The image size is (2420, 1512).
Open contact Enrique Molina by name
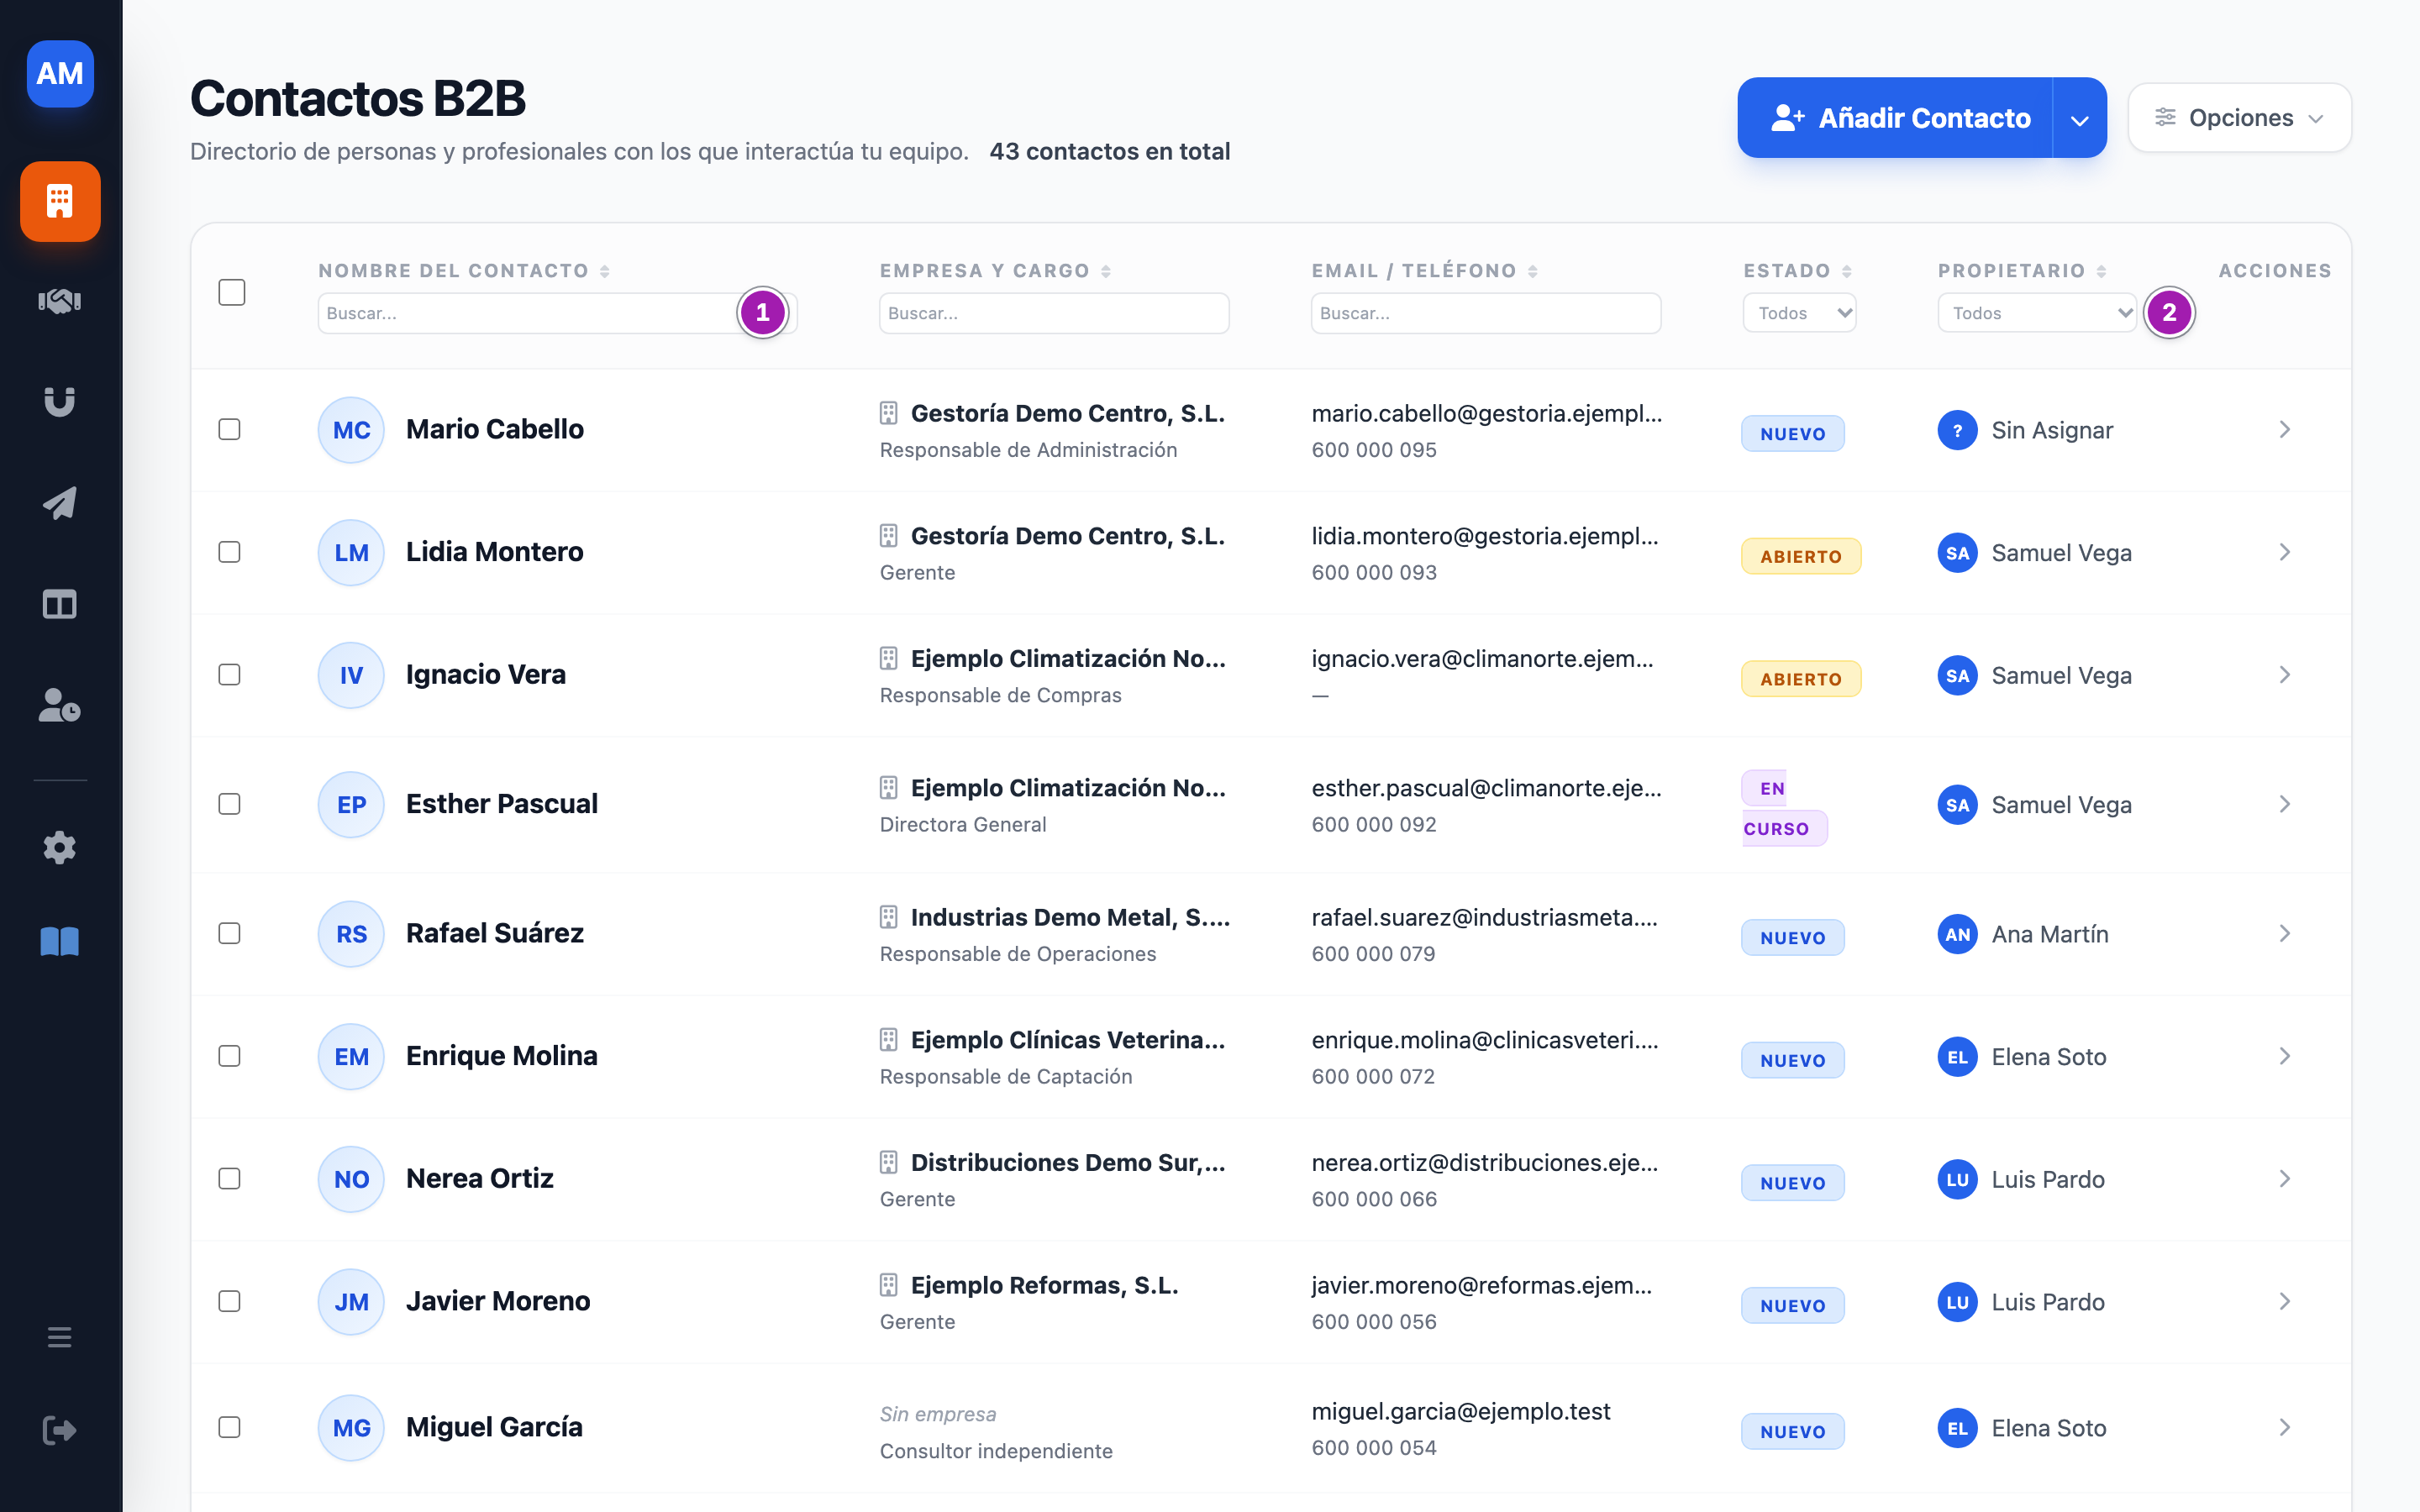coord(502,1056)
